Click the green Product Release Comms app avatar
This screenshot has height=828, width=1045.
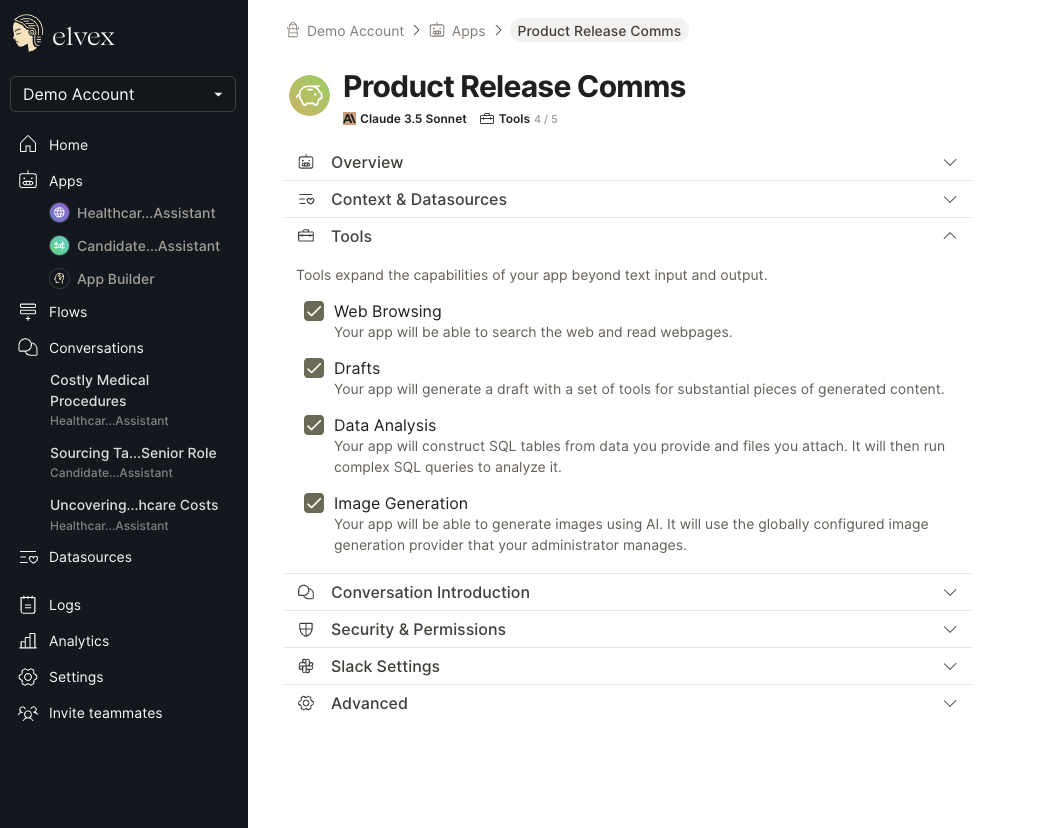click(309, 96)
